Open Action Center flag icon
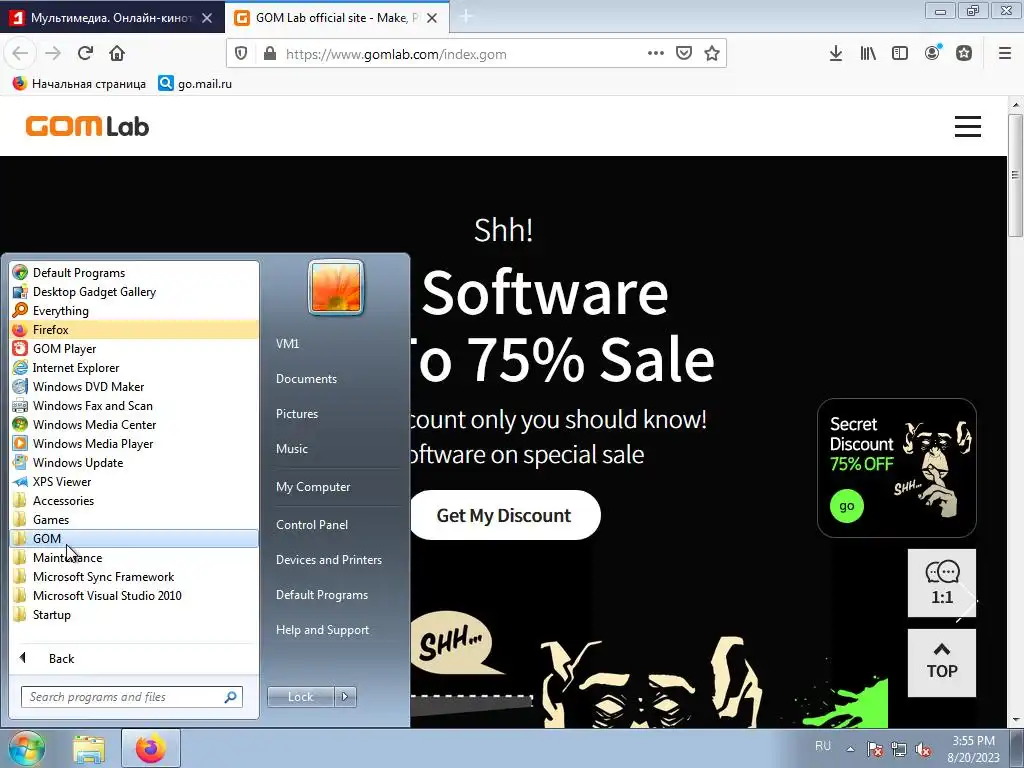Screen dimensions: 1024x768 coord(875,749)
